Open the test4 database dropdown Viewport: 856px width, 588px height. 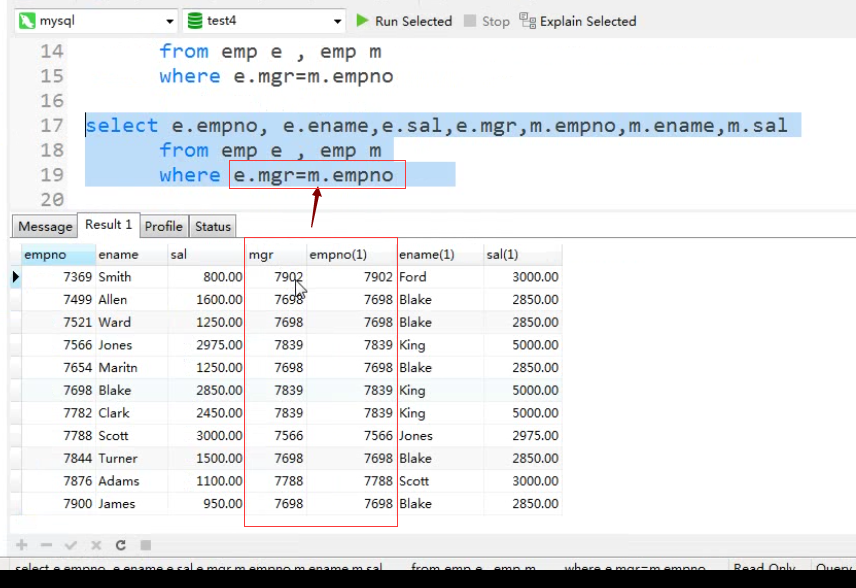click(x=337, y=22)
